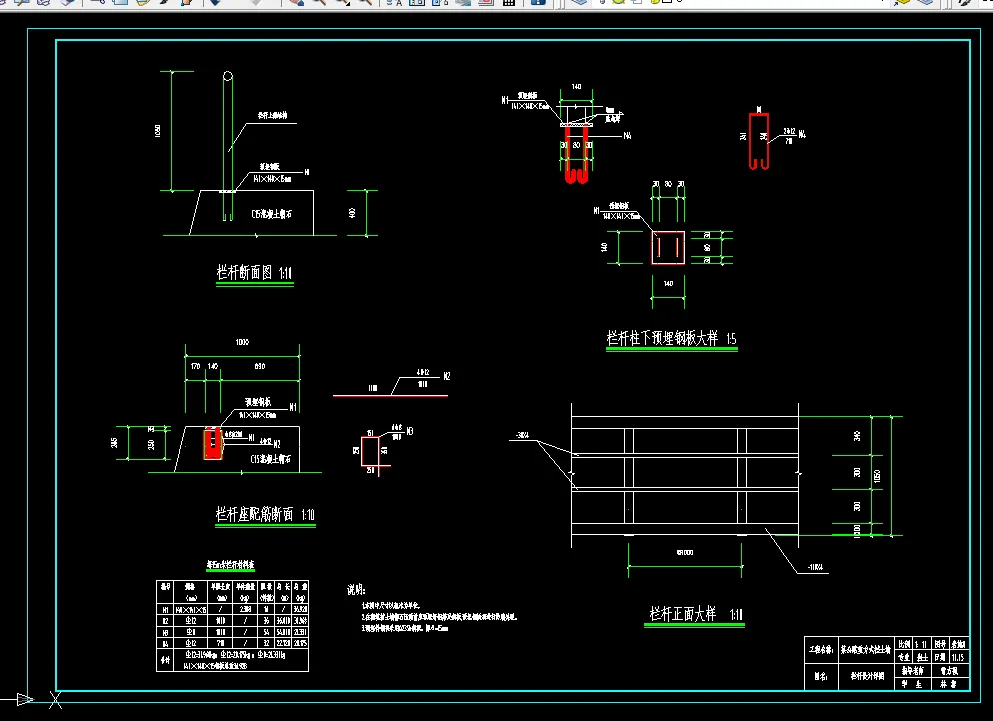Viewport: 993px width, 721px height.
Task: Select the 栏杆断面图 1:10 title text
Action: point(254,272)
